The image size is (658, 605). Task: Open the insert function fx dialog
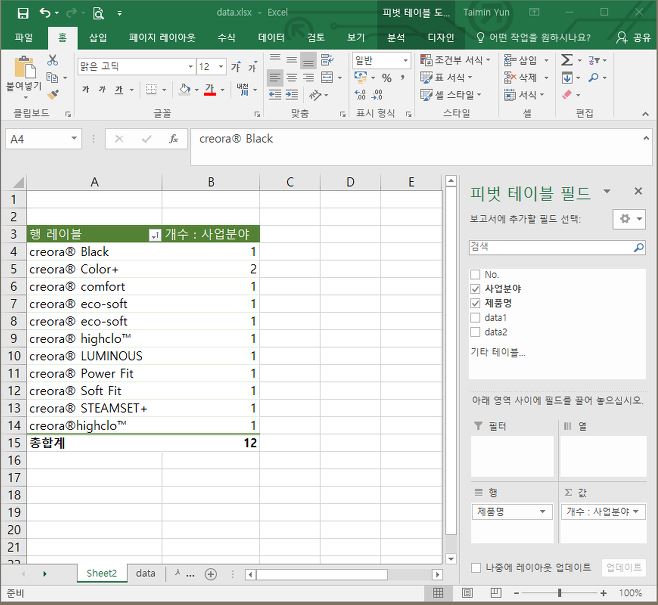174,139
